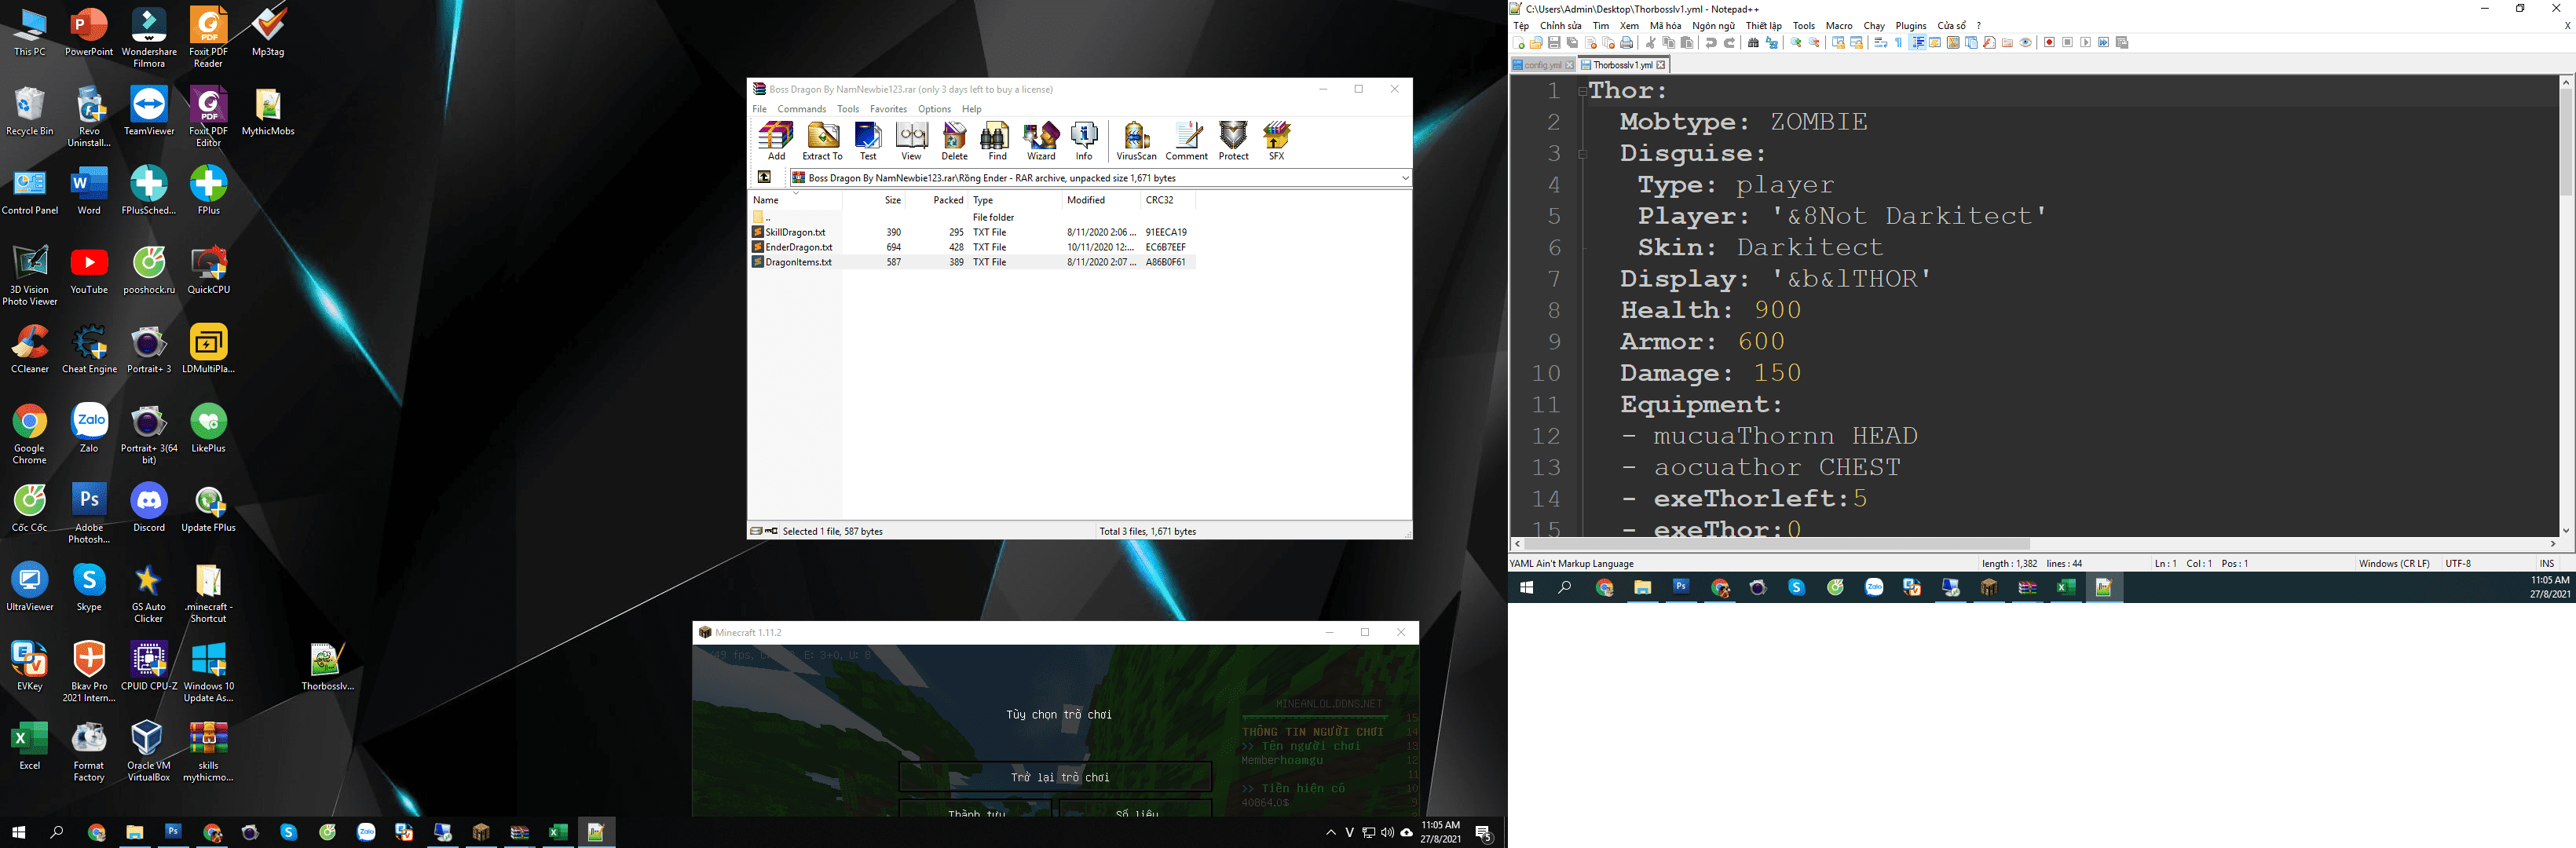Click Notepad++ find binoculars icon
2576x848 pixels.
(x=1753, y=43)
